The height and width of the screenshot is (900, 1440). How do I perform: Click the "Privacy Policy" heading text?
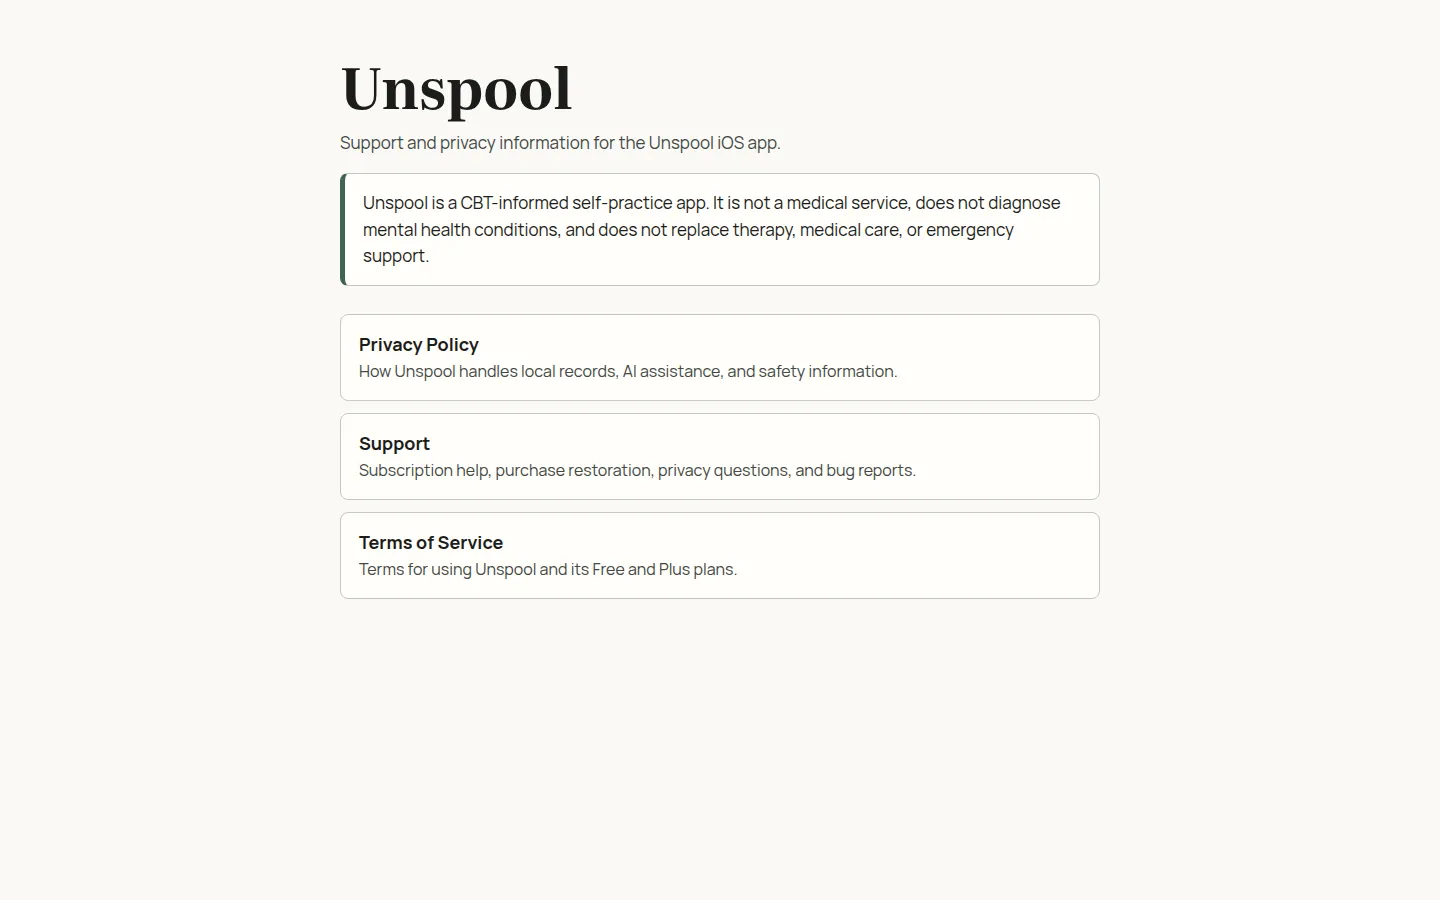click(418, 344)
